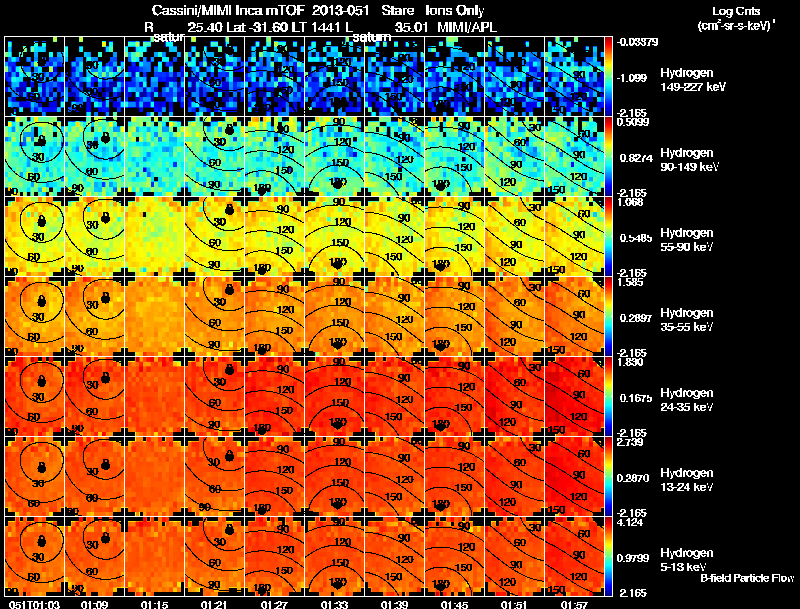Click the '01:27' time axis label
This screenshot has width=800, height=609.
coord(274,604)
